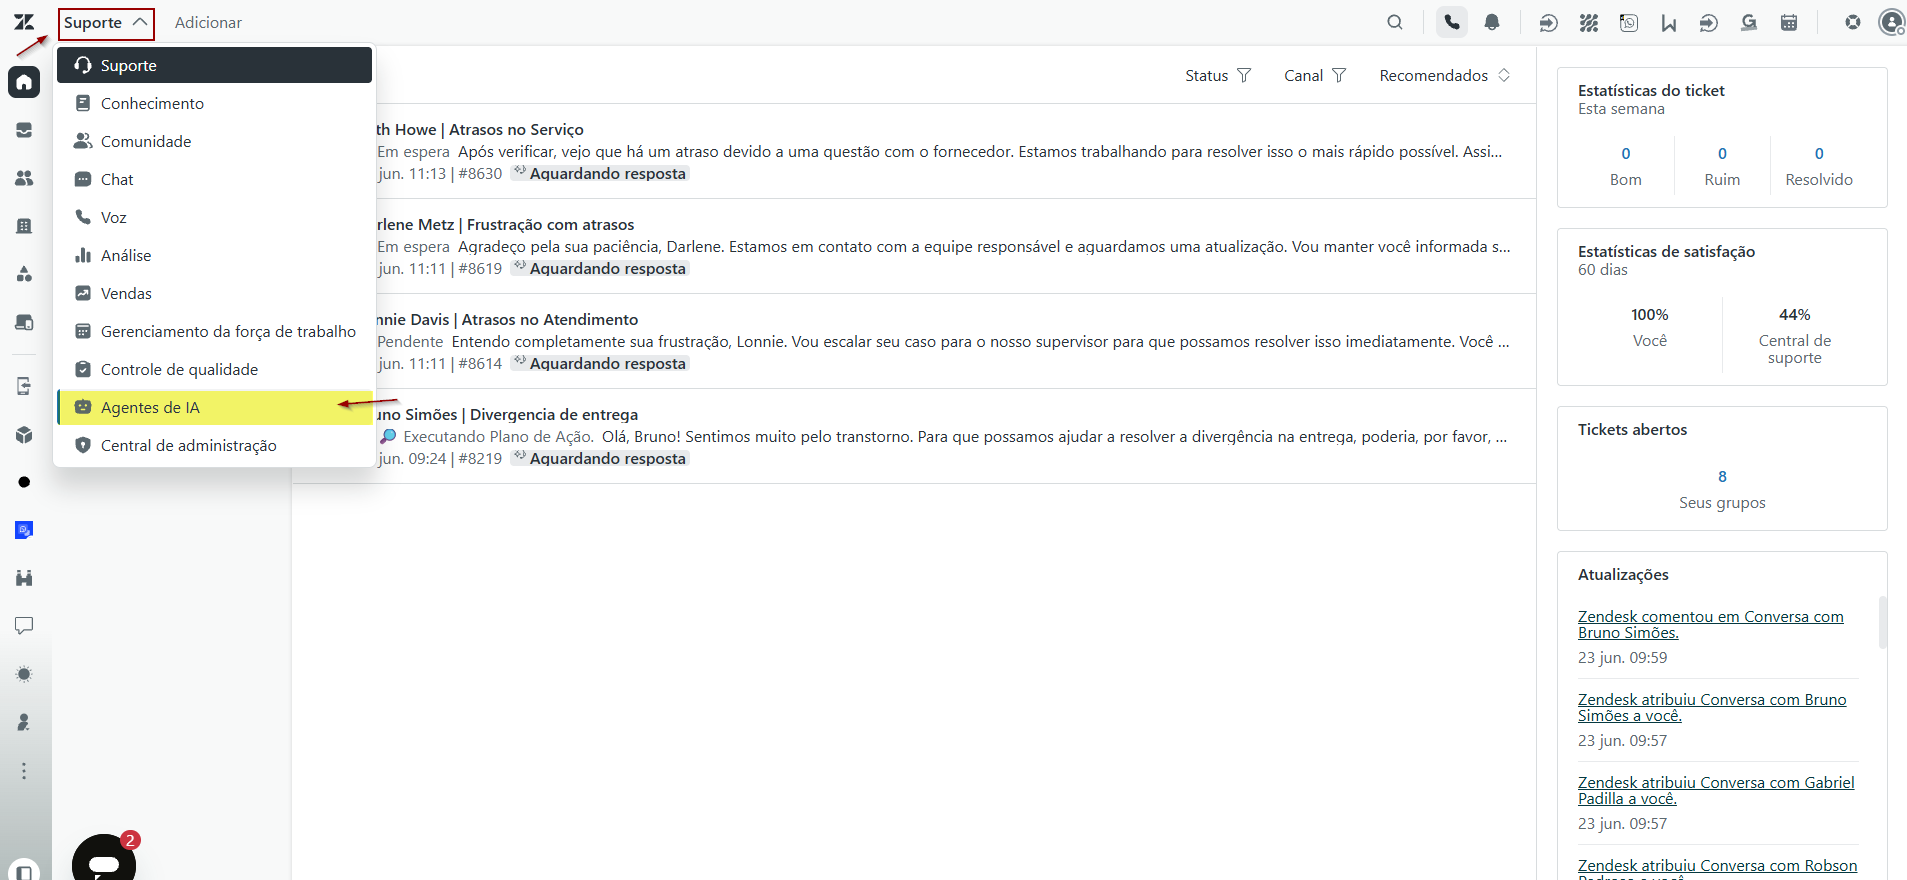Click the Adicionar tab button
Screen dimensions: 1907x880
tap(208, 23)
